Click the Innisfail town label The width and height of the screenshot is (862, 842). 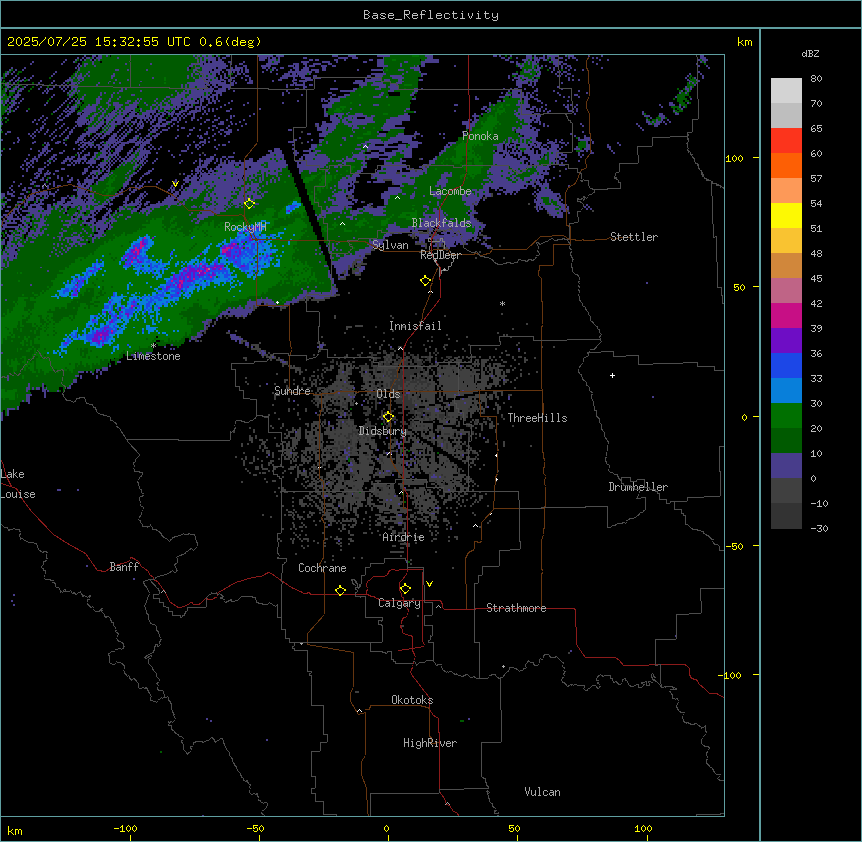pyautogui.click(x=415, y=326)
